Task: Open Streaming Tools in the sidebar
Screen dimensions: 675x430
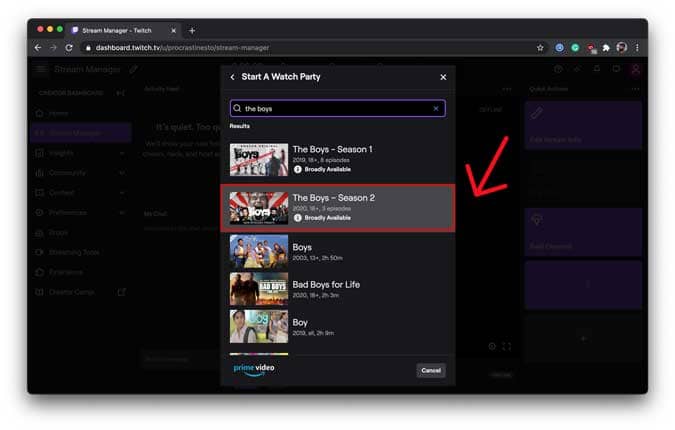Action: coord(81,252)
